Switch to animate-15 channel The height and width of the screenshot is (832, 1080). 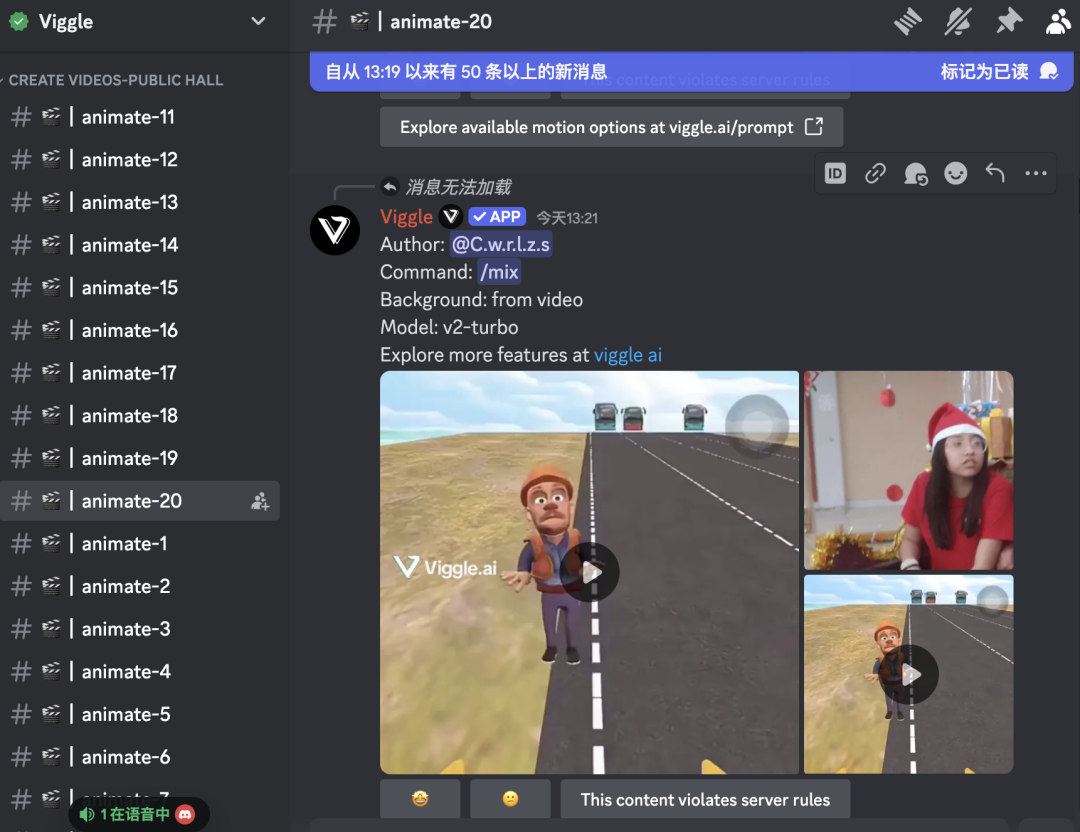(140, 288)
